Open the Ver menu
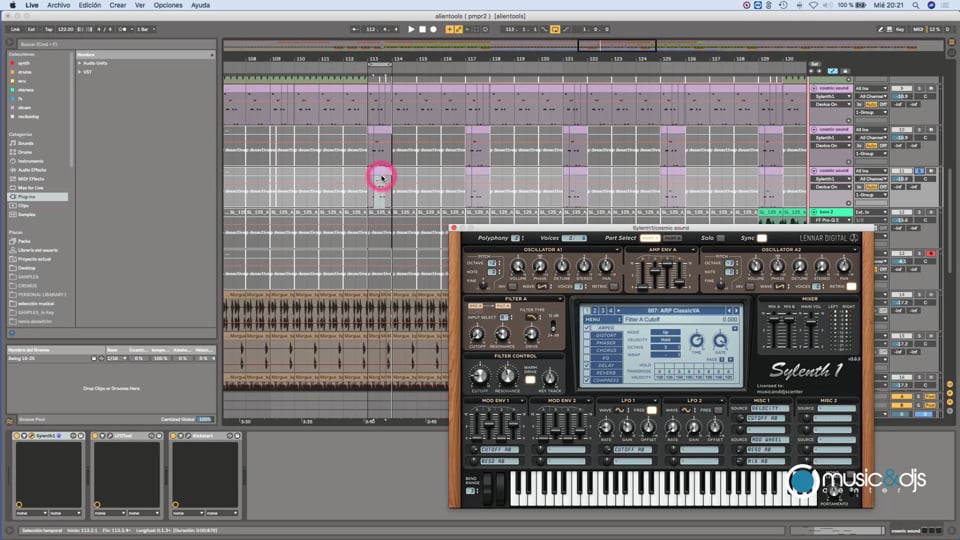Image resolution: width=960 pixels, height=540 pixels. tap(140, 5)
